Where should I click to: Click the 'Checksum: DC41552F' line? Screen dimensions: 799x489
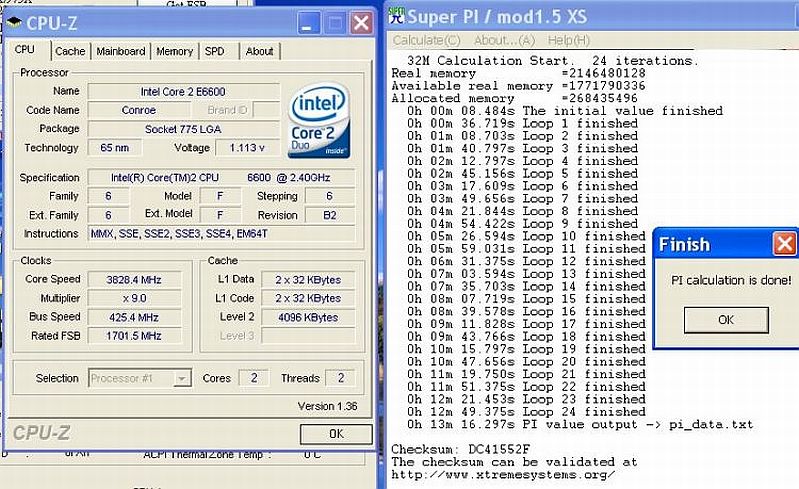tap(461, 449)
